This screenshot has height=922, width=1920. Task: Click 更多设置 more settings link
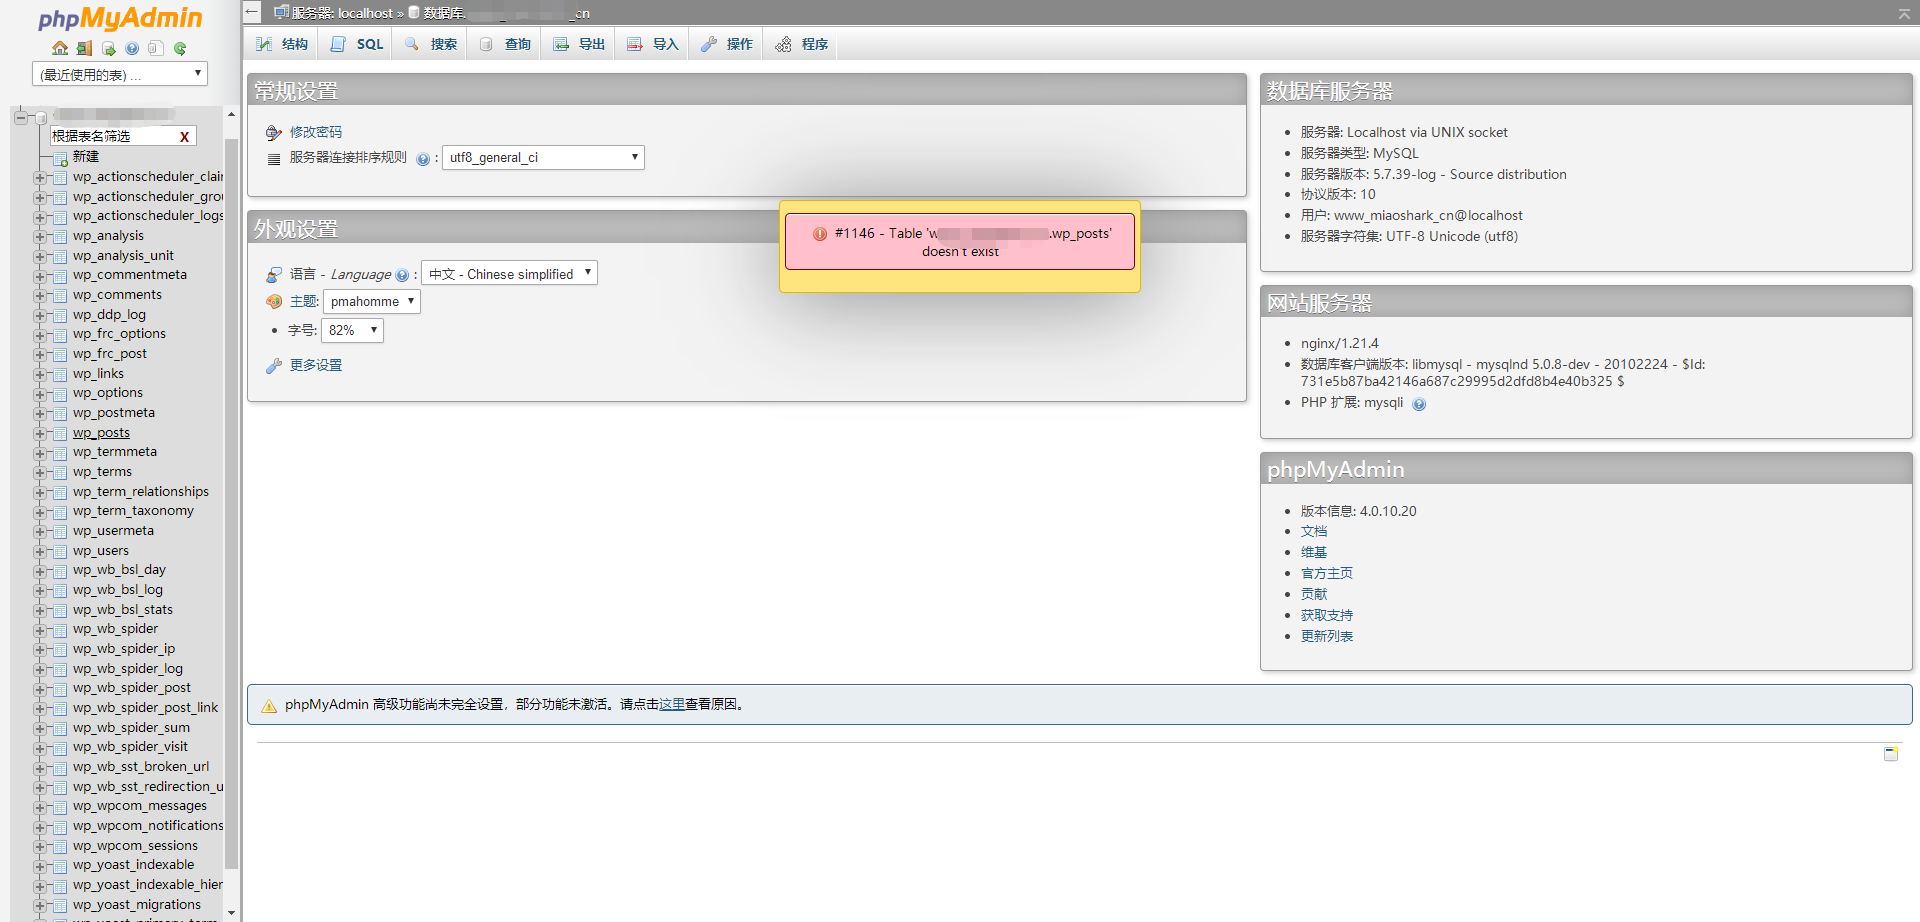click(316, 366)
